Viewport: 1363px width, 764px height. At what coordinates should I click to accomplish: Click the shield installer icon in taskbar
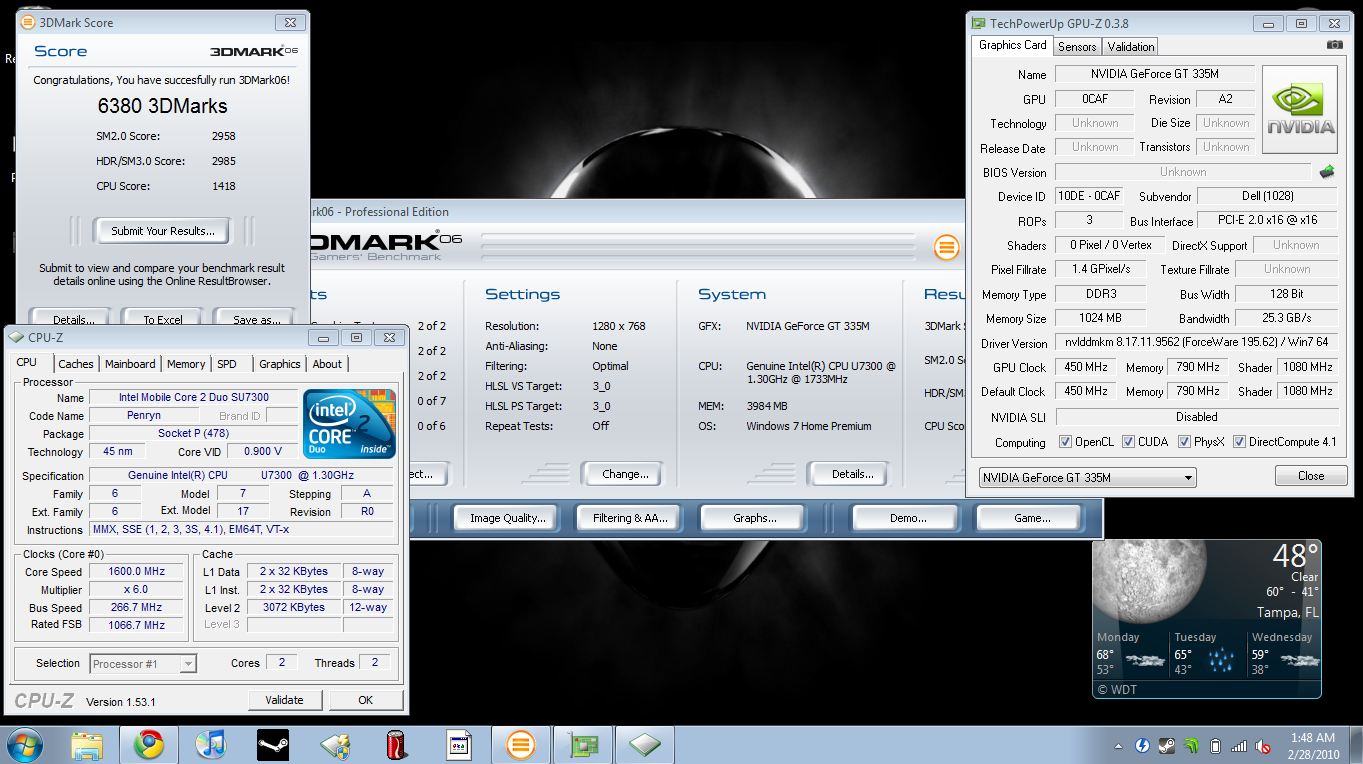click(x=335, y=745)
